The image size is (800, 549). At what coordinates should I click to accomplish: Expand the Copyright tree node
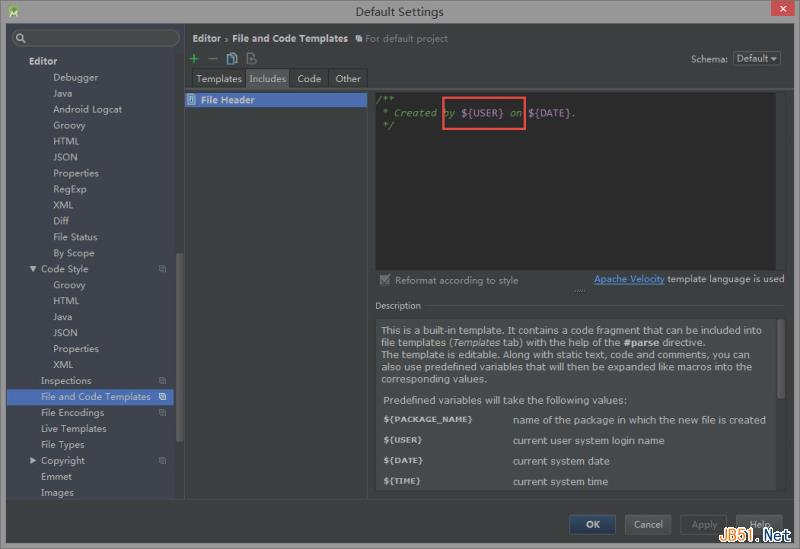coord(33,460)
